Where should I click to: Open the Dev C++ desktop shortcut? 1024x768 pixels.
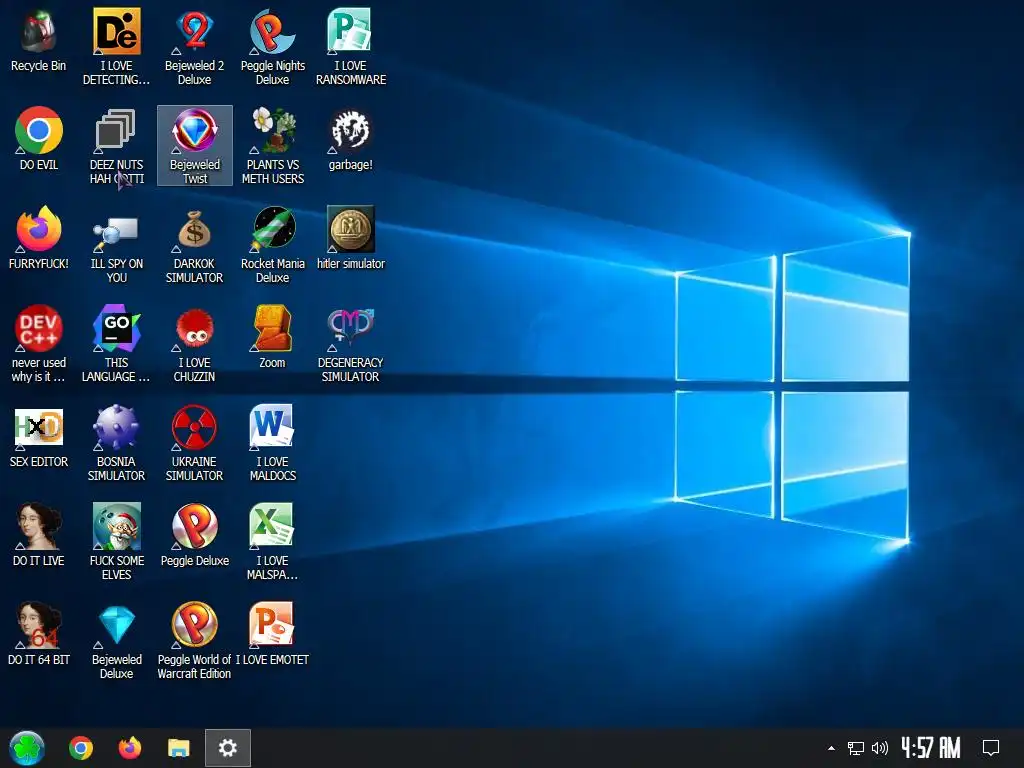coord(39,344)
